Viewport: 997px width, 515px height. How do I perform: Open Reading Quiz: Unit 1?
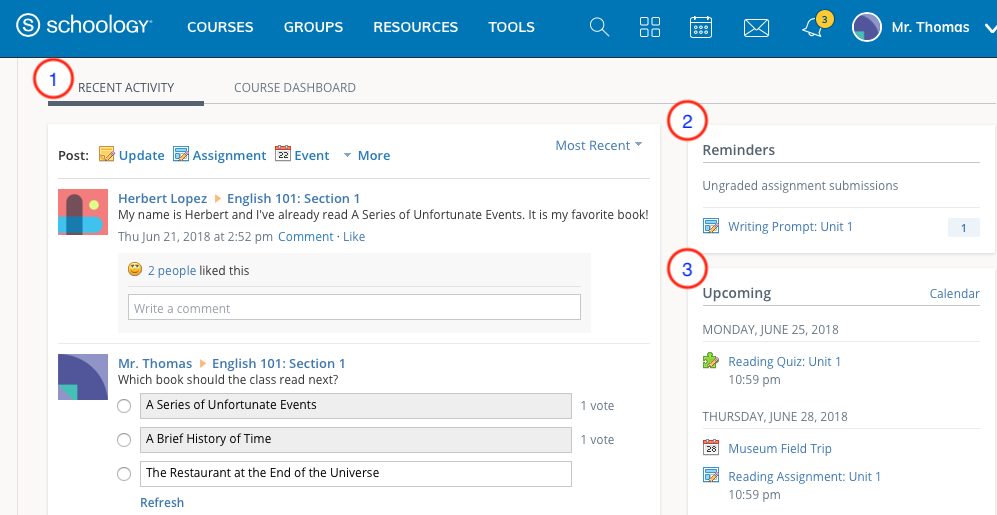pos(784,361)
